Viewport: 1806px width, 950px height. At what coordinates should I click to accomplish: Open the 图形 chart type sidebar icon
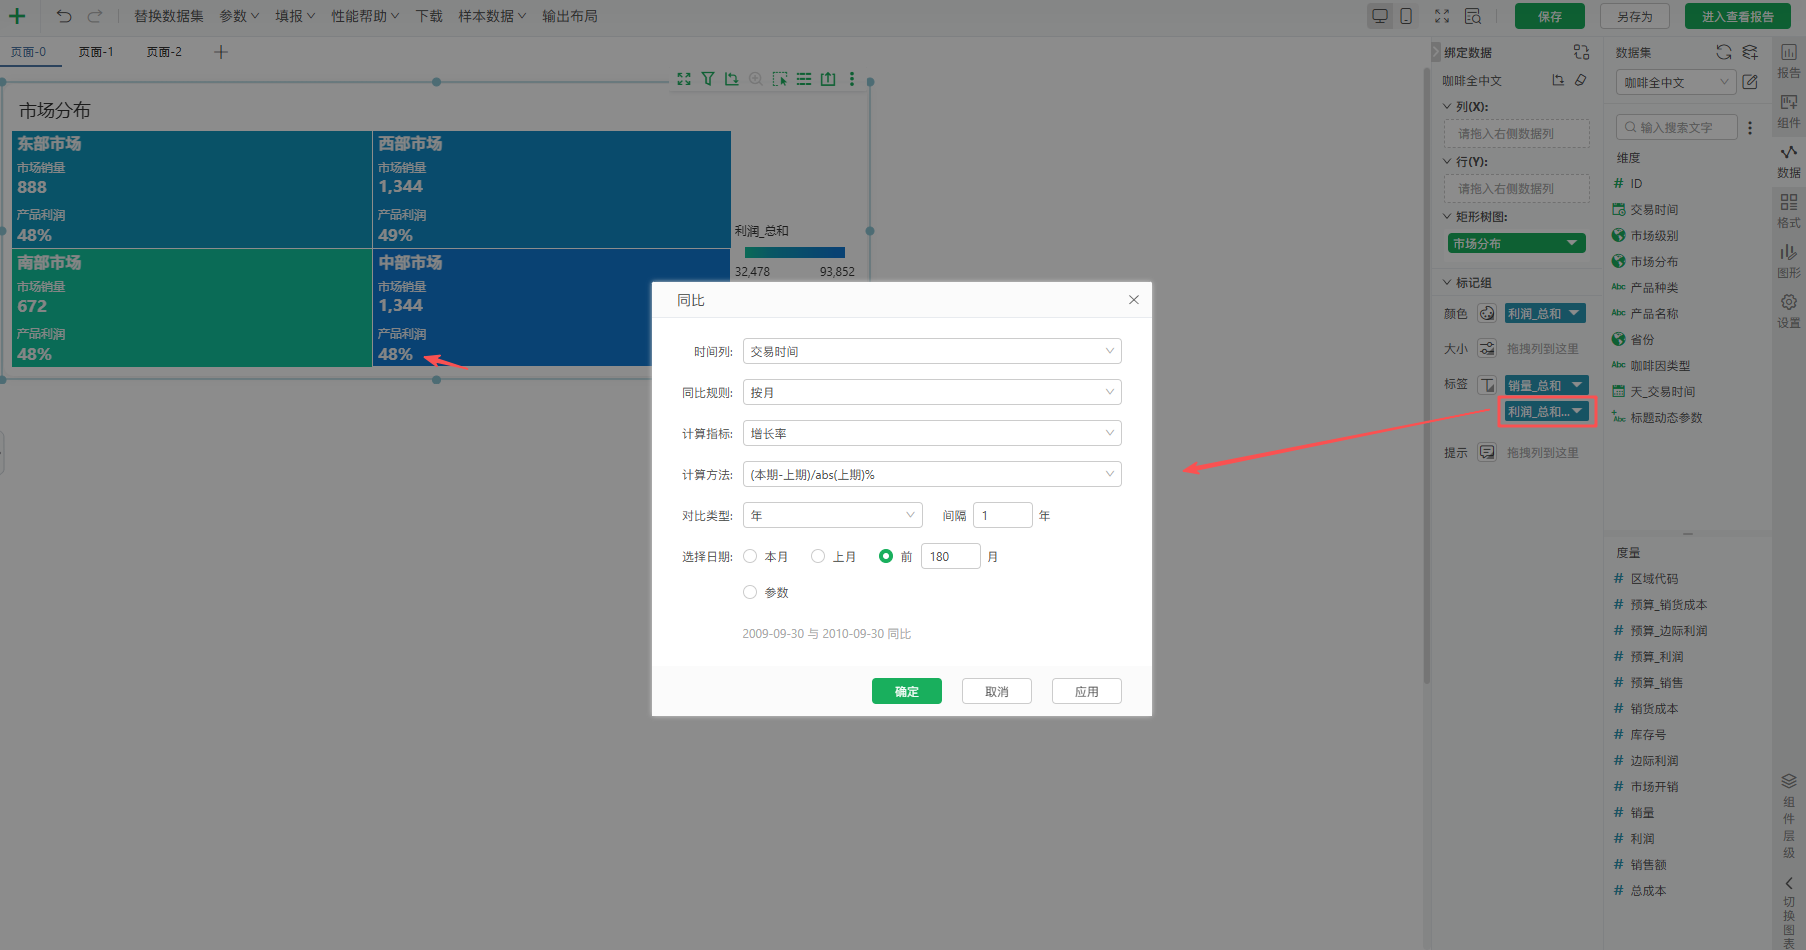tap(1788, 260)
